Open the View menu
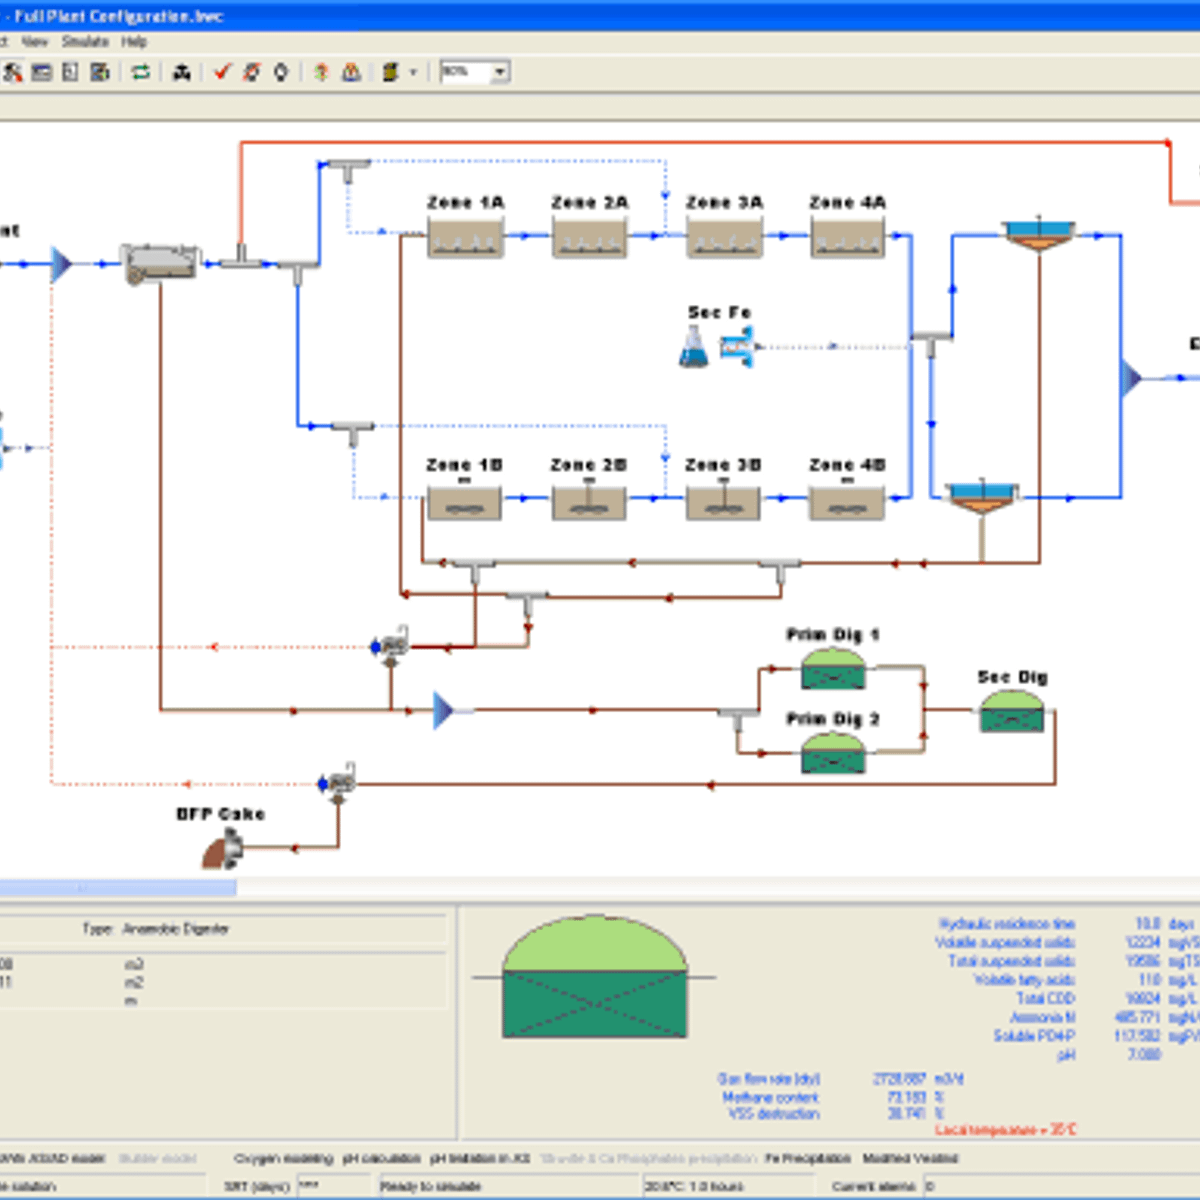The width and height of the screenshot is (1200, 1200). pos(35,42)
